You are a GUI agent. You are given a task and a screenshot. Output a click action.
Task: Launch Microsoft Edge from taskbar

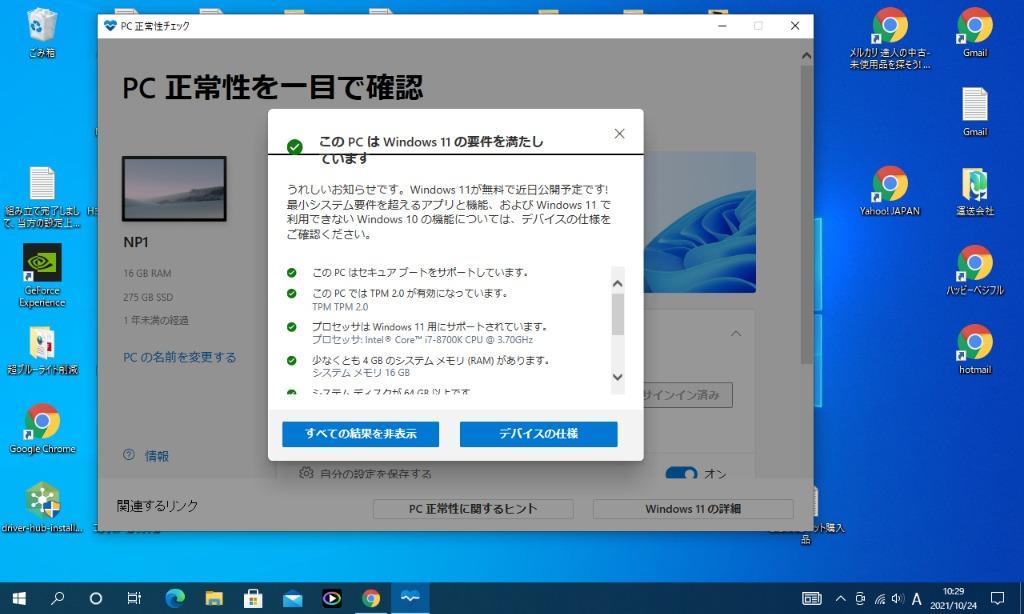click(x=174, y=598)
